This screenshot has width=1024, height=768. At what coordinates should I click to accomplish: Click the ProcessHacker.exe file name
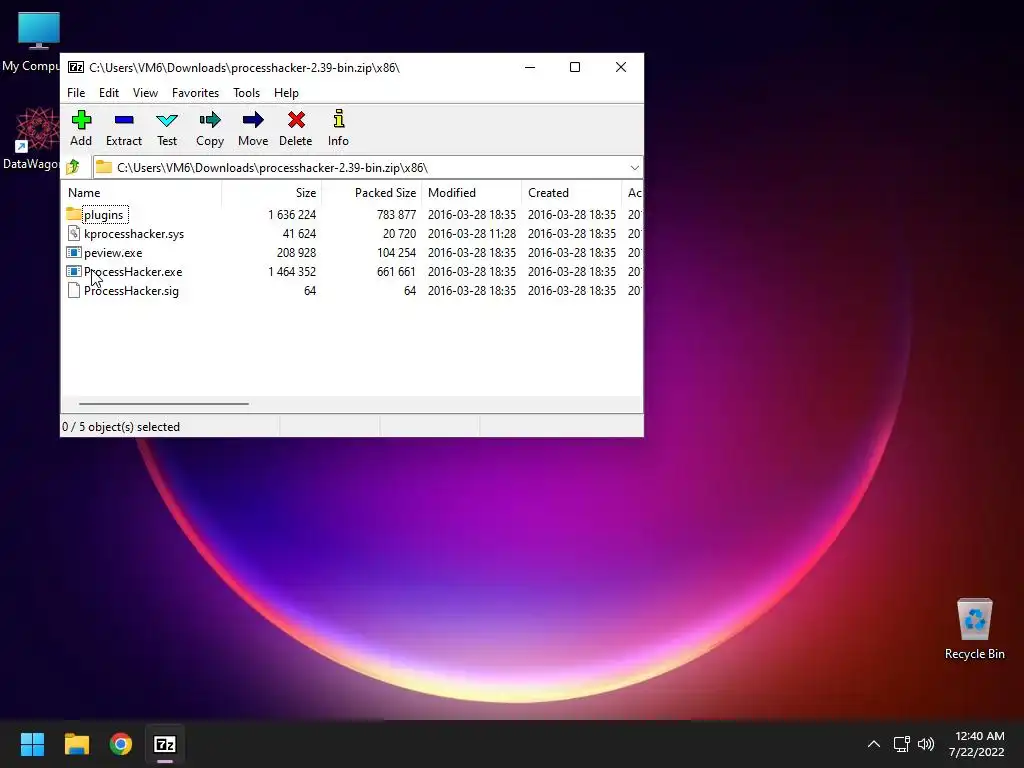133,272
